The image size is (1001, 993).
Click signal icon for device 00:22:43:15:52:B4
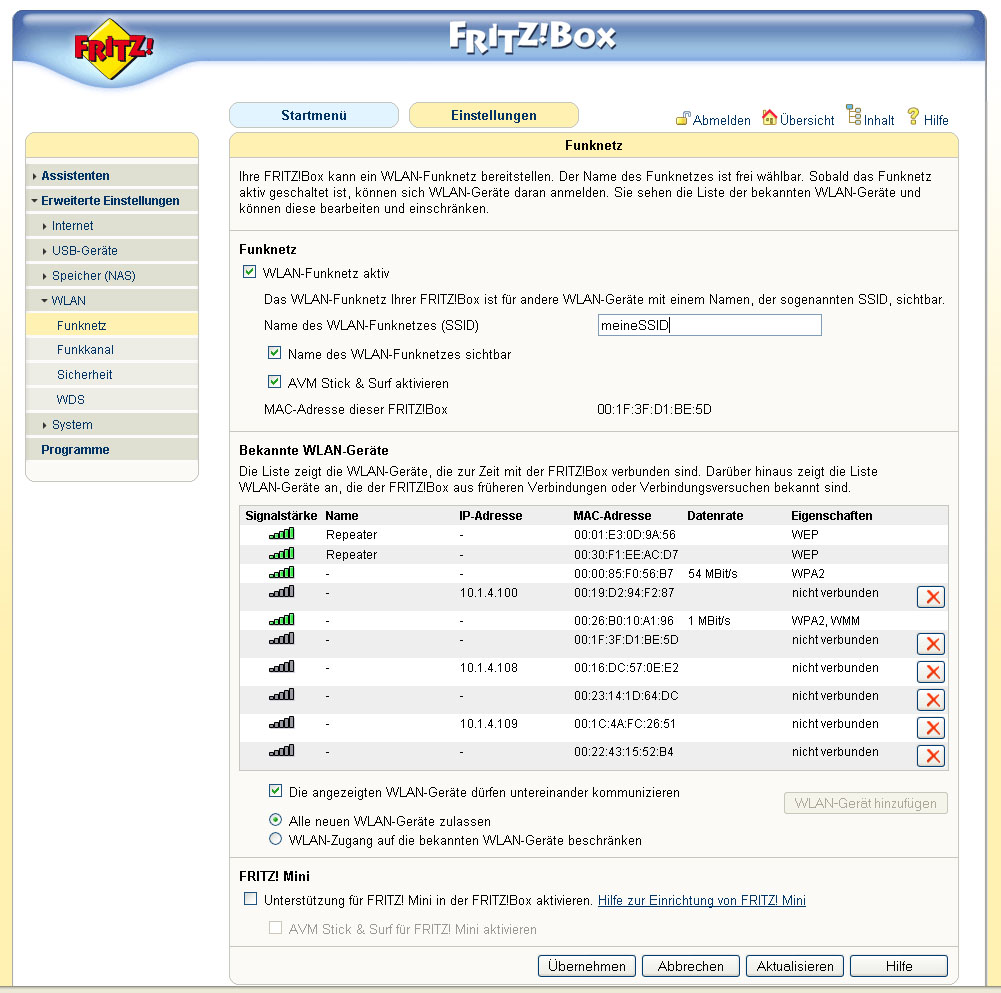[x=282, y=751]
